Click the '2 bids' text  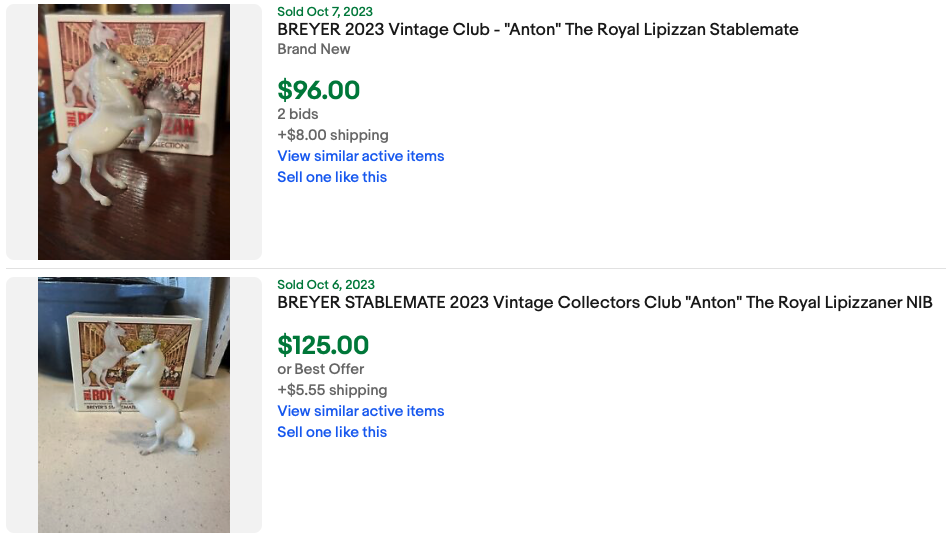[297, 114]
